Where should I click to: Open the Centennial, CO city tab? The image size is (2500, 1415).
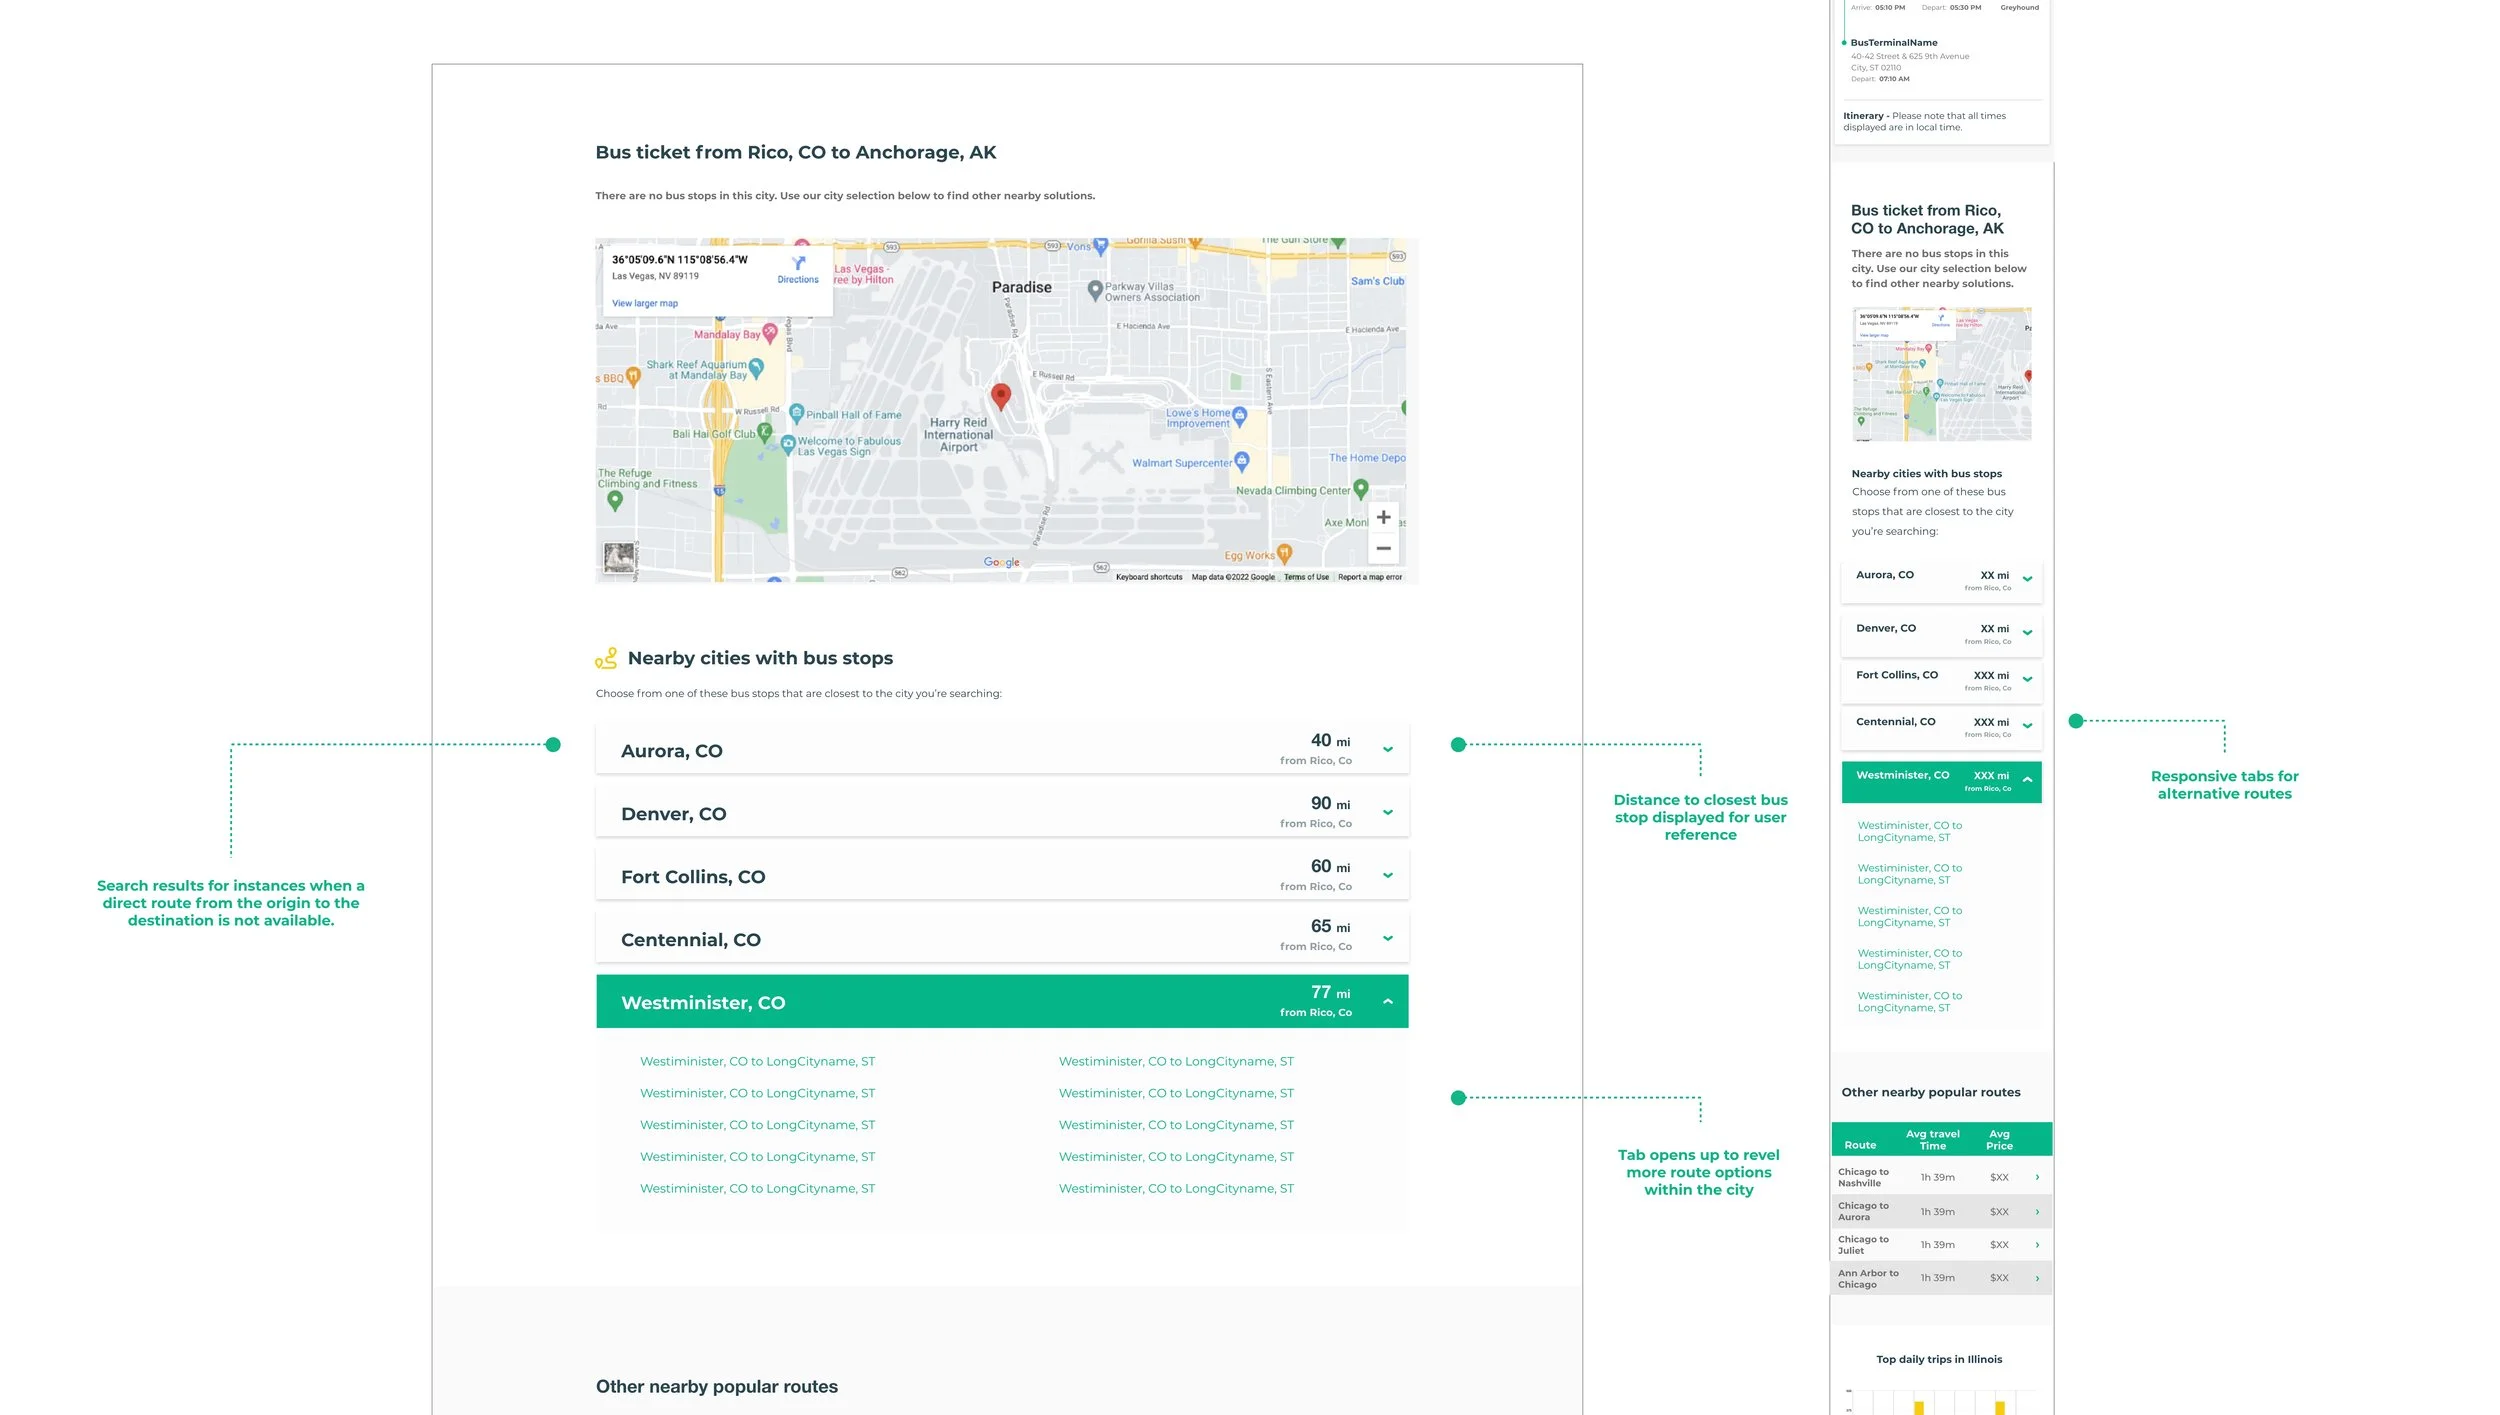tap(1001, 939)
